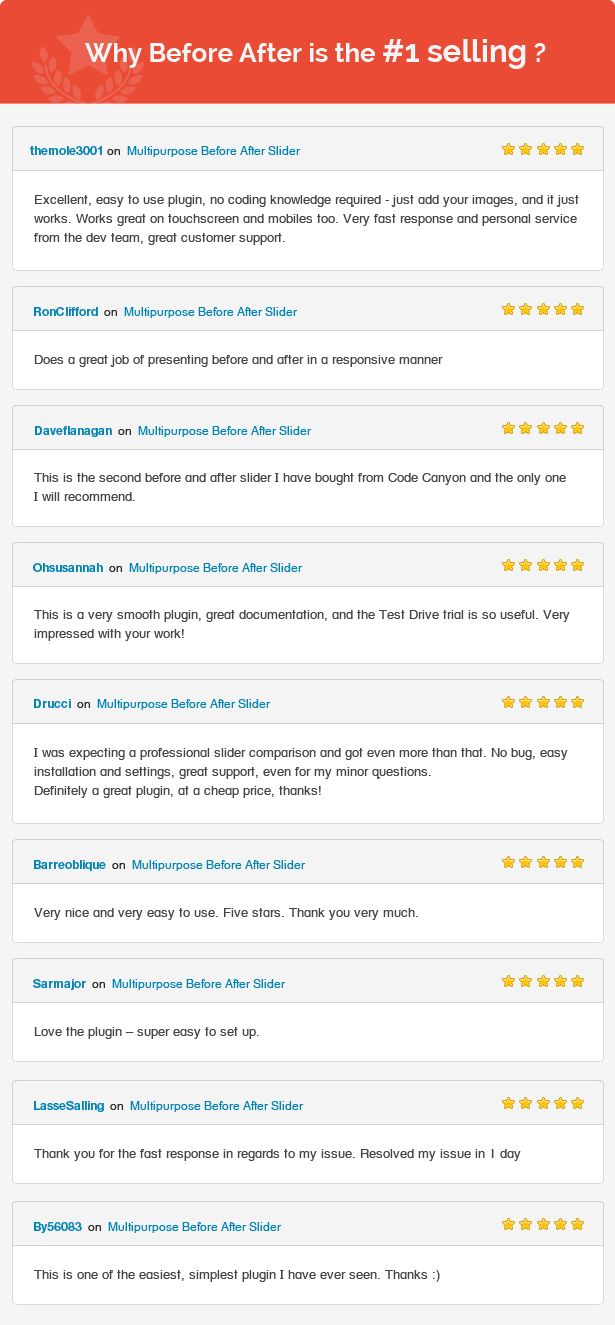Open product link in Barreoblique's review

click(218, 865)
